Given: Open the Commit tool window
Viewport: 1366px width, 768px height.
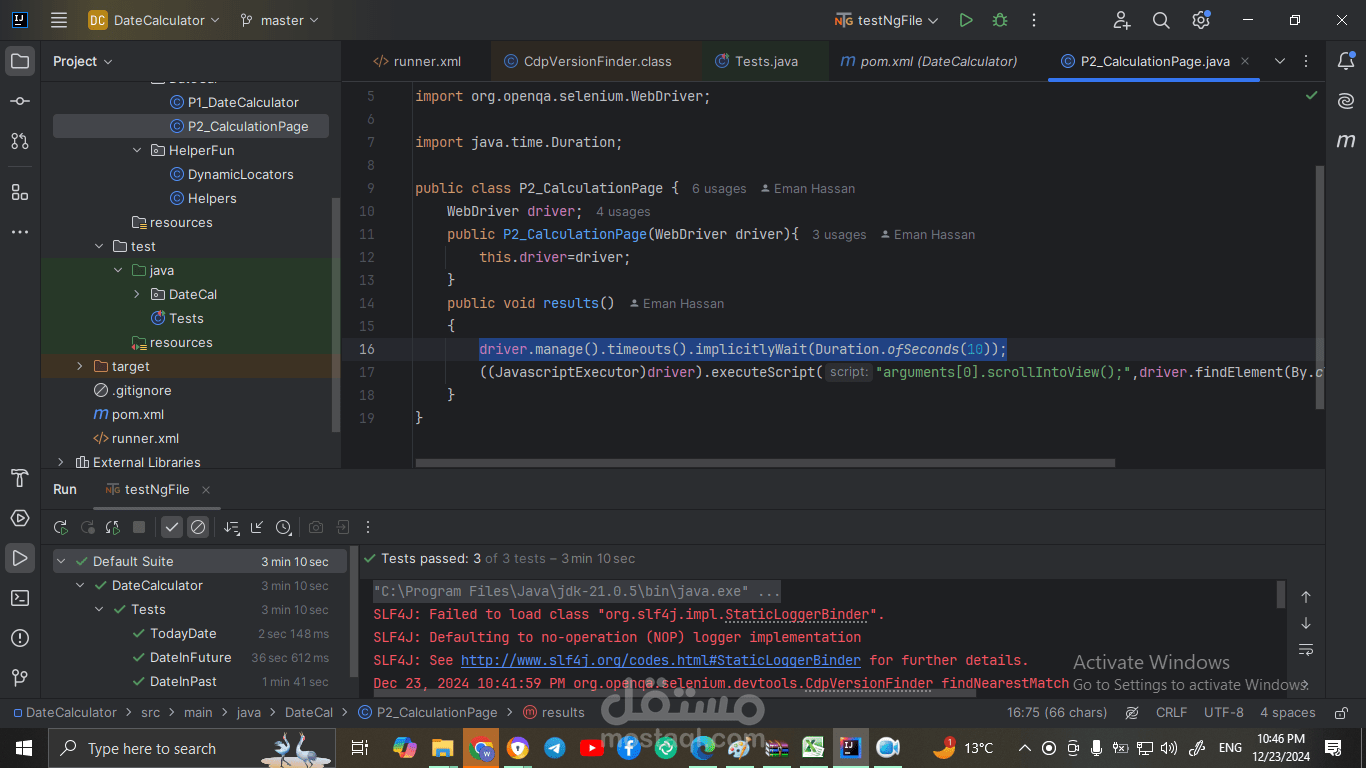Looking at the screenshot, I should [x=19, y=100].
